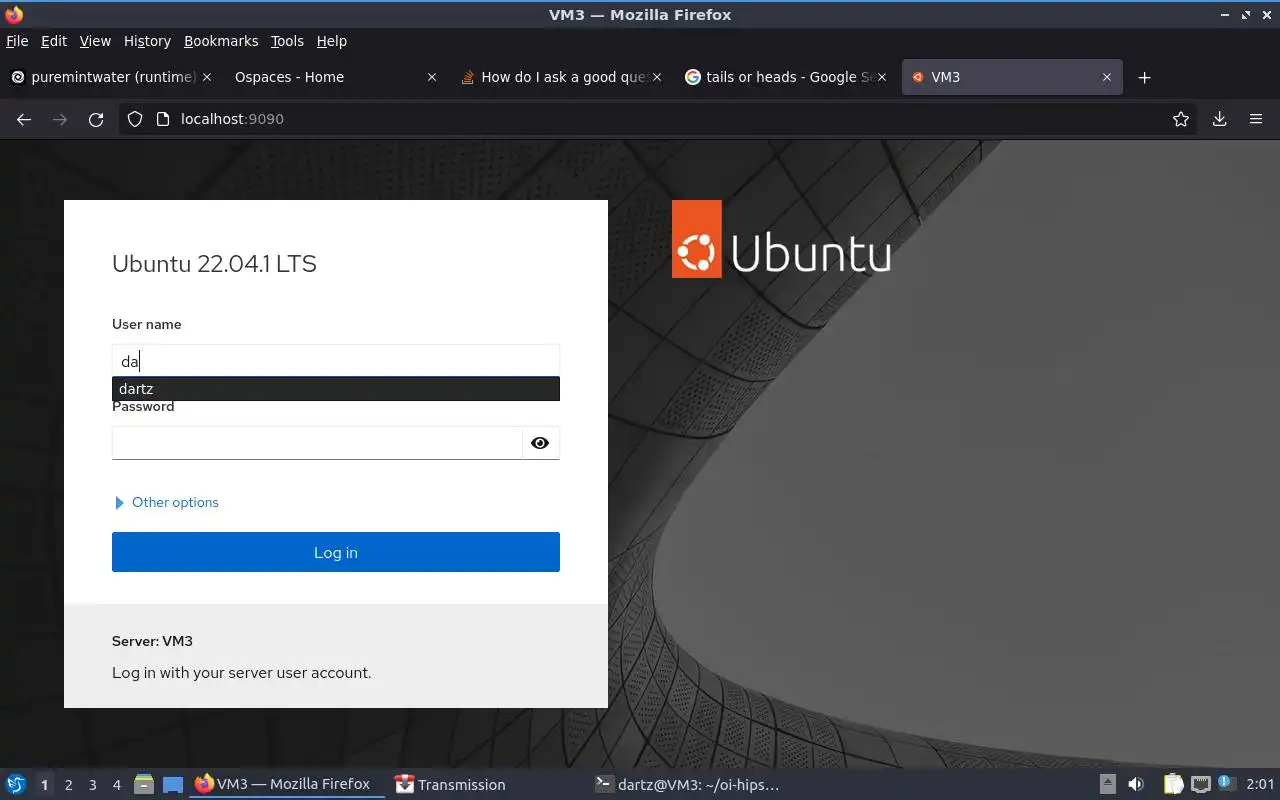Open the shield tracking protection icon
The width and height of the screenshot is (1280, 800).
click(135, 119)
